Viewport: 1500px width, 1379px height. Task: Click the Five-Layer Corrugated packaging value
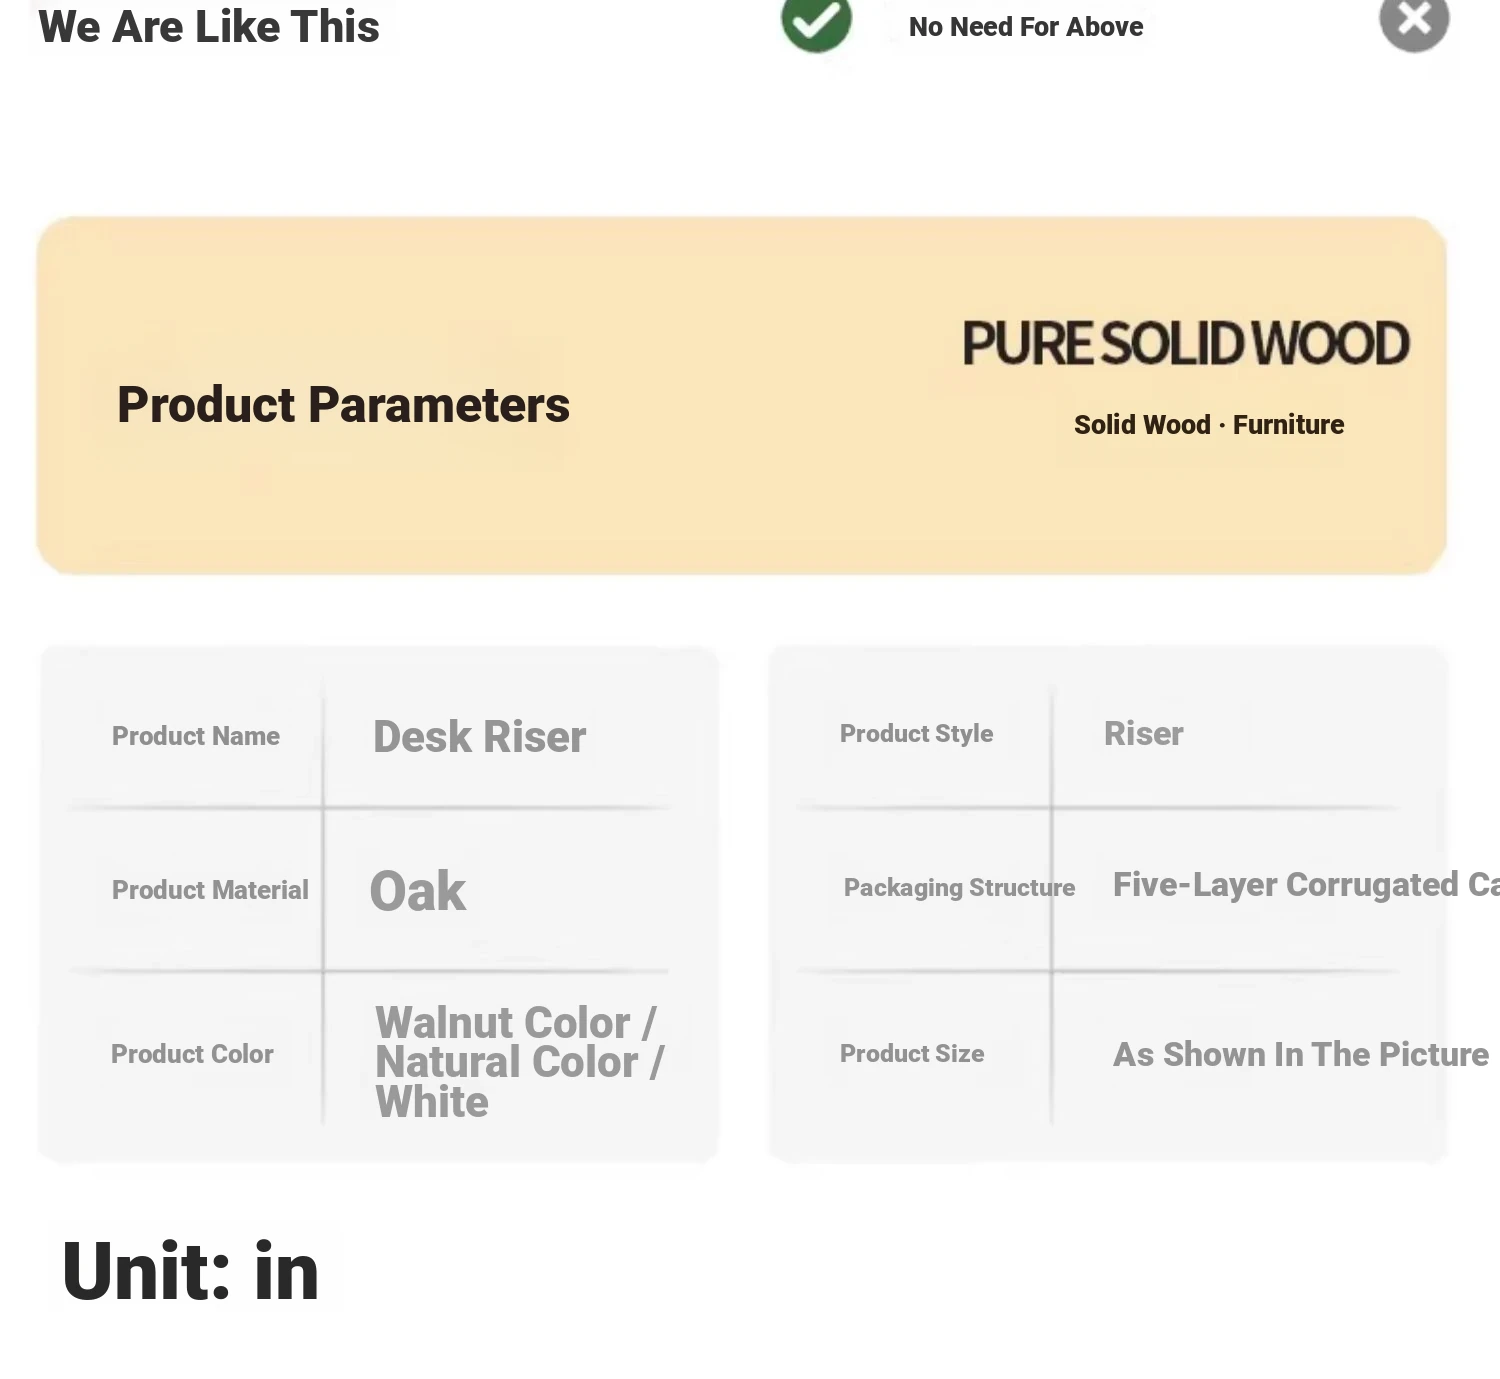1306,885
